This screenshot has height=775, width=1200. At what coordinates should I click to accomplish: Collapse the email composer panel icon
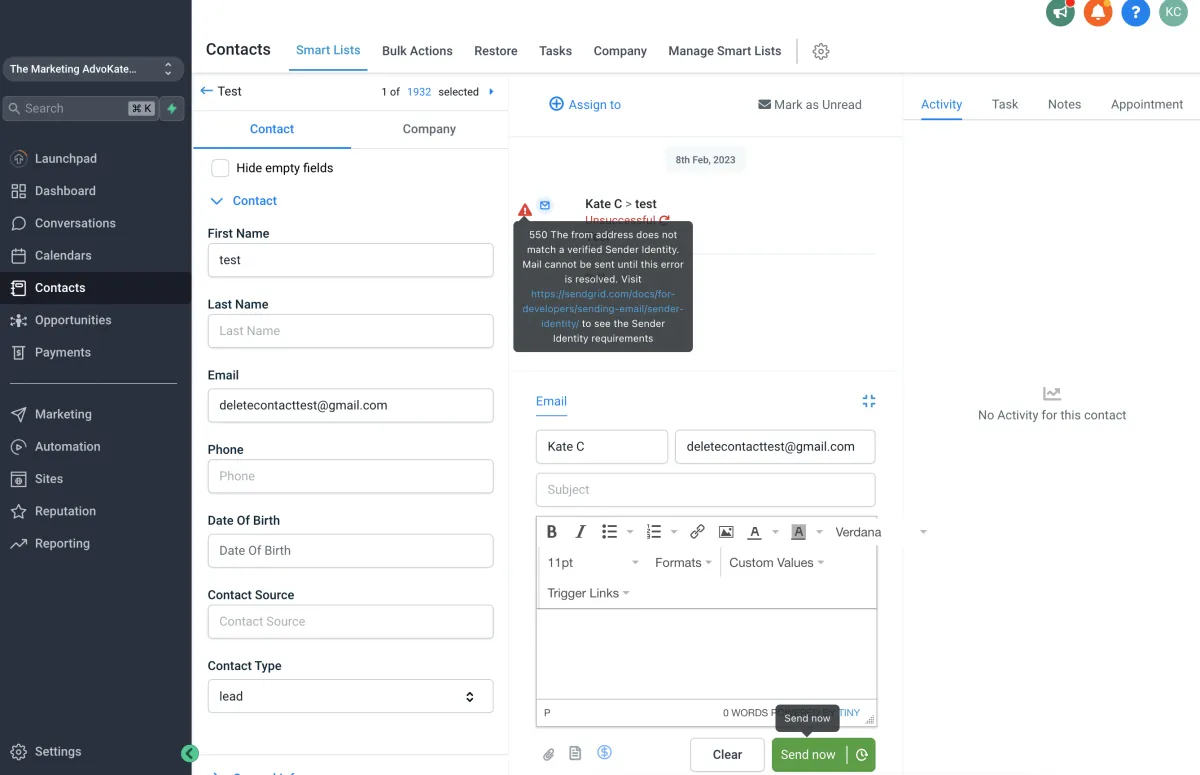click(869, 401)
